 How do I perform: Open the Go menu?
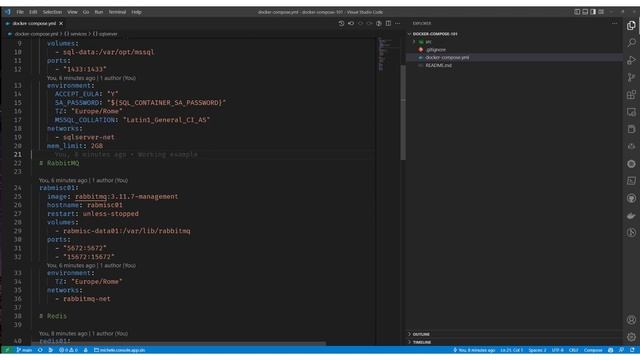click(x=86, y=12)
